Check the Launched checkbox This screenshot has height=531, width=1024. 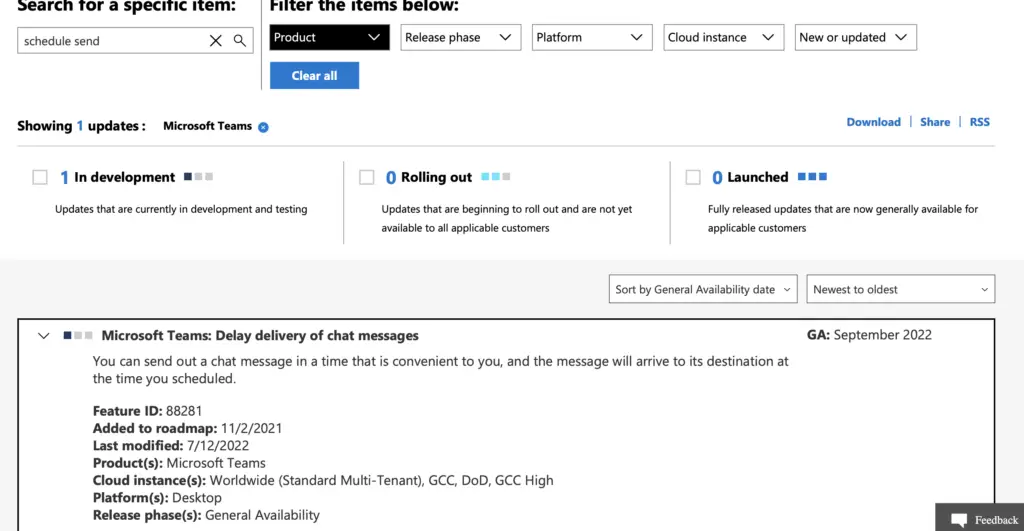coord(693,177)
